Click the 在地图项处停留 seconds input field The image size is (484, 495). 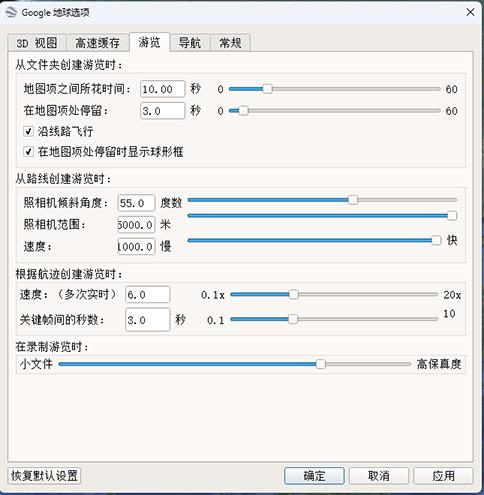(162, 111)
